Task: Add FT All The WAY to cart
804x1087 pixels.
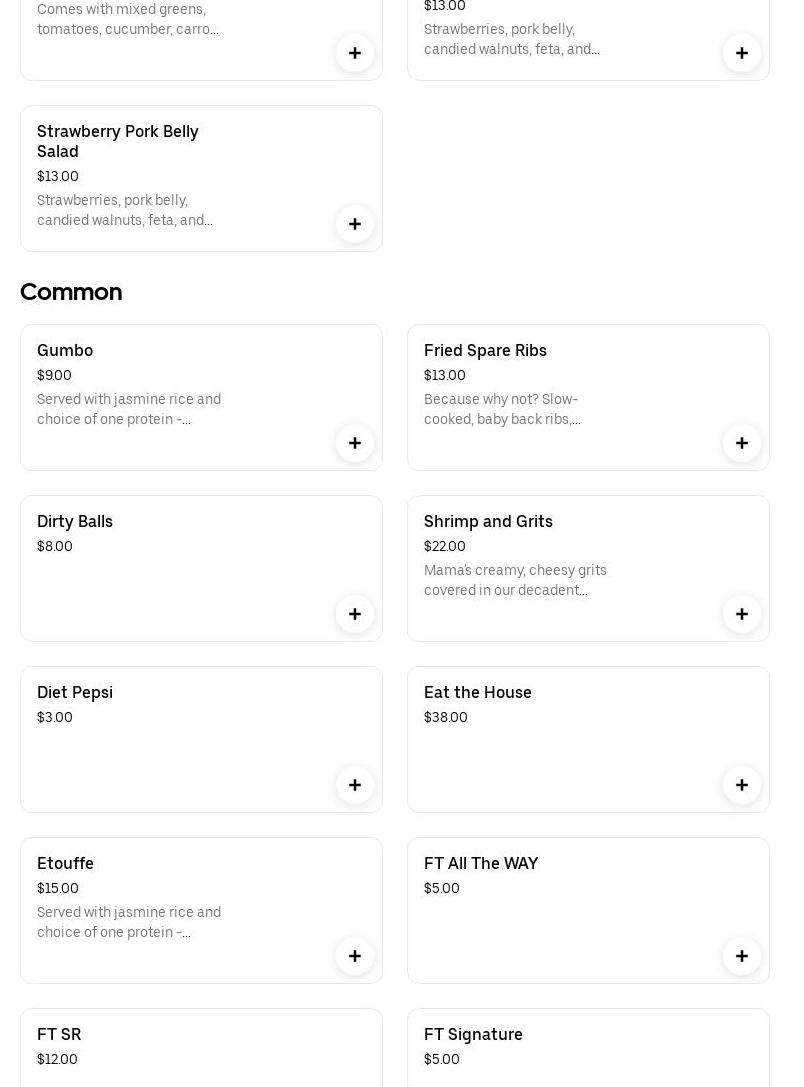Action: pyautogui.click(x=742, y=956)
